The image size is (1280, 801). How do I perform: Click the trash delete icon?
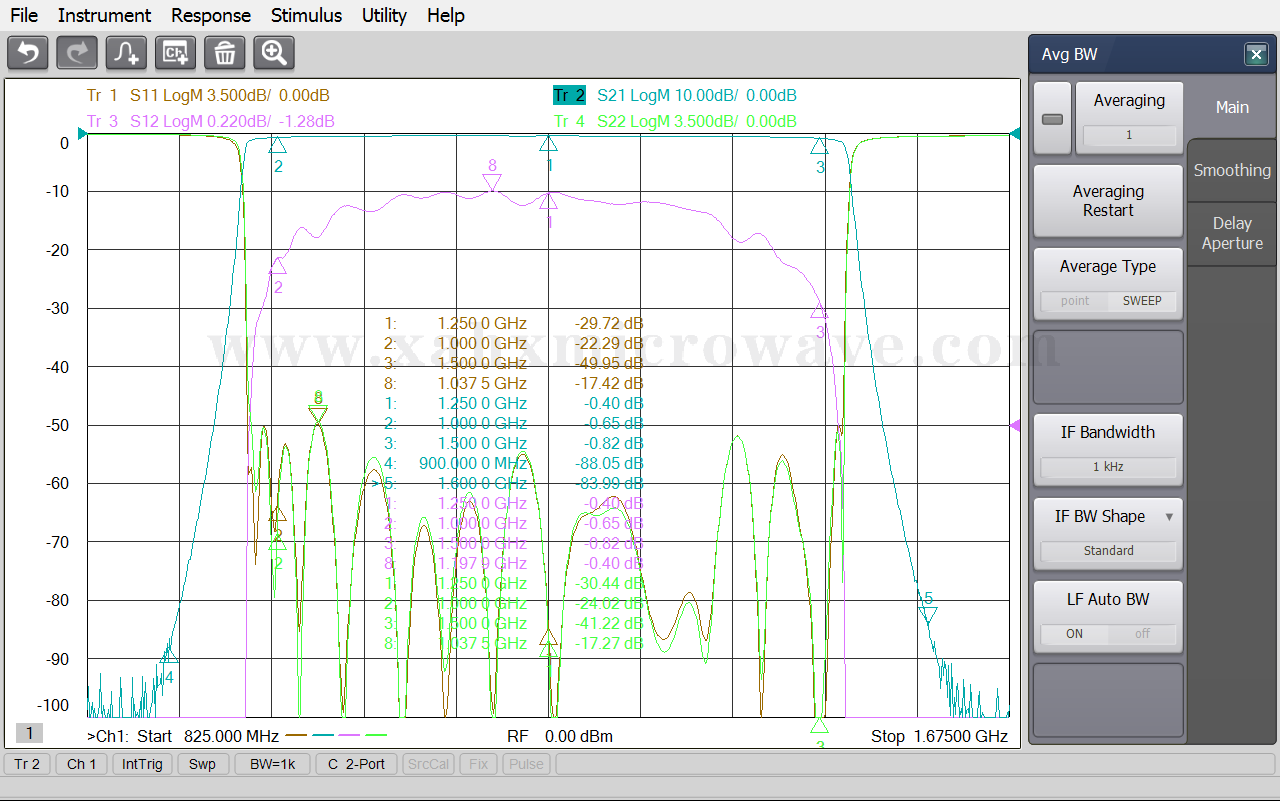pyautogui.click(x=224, y=53)
